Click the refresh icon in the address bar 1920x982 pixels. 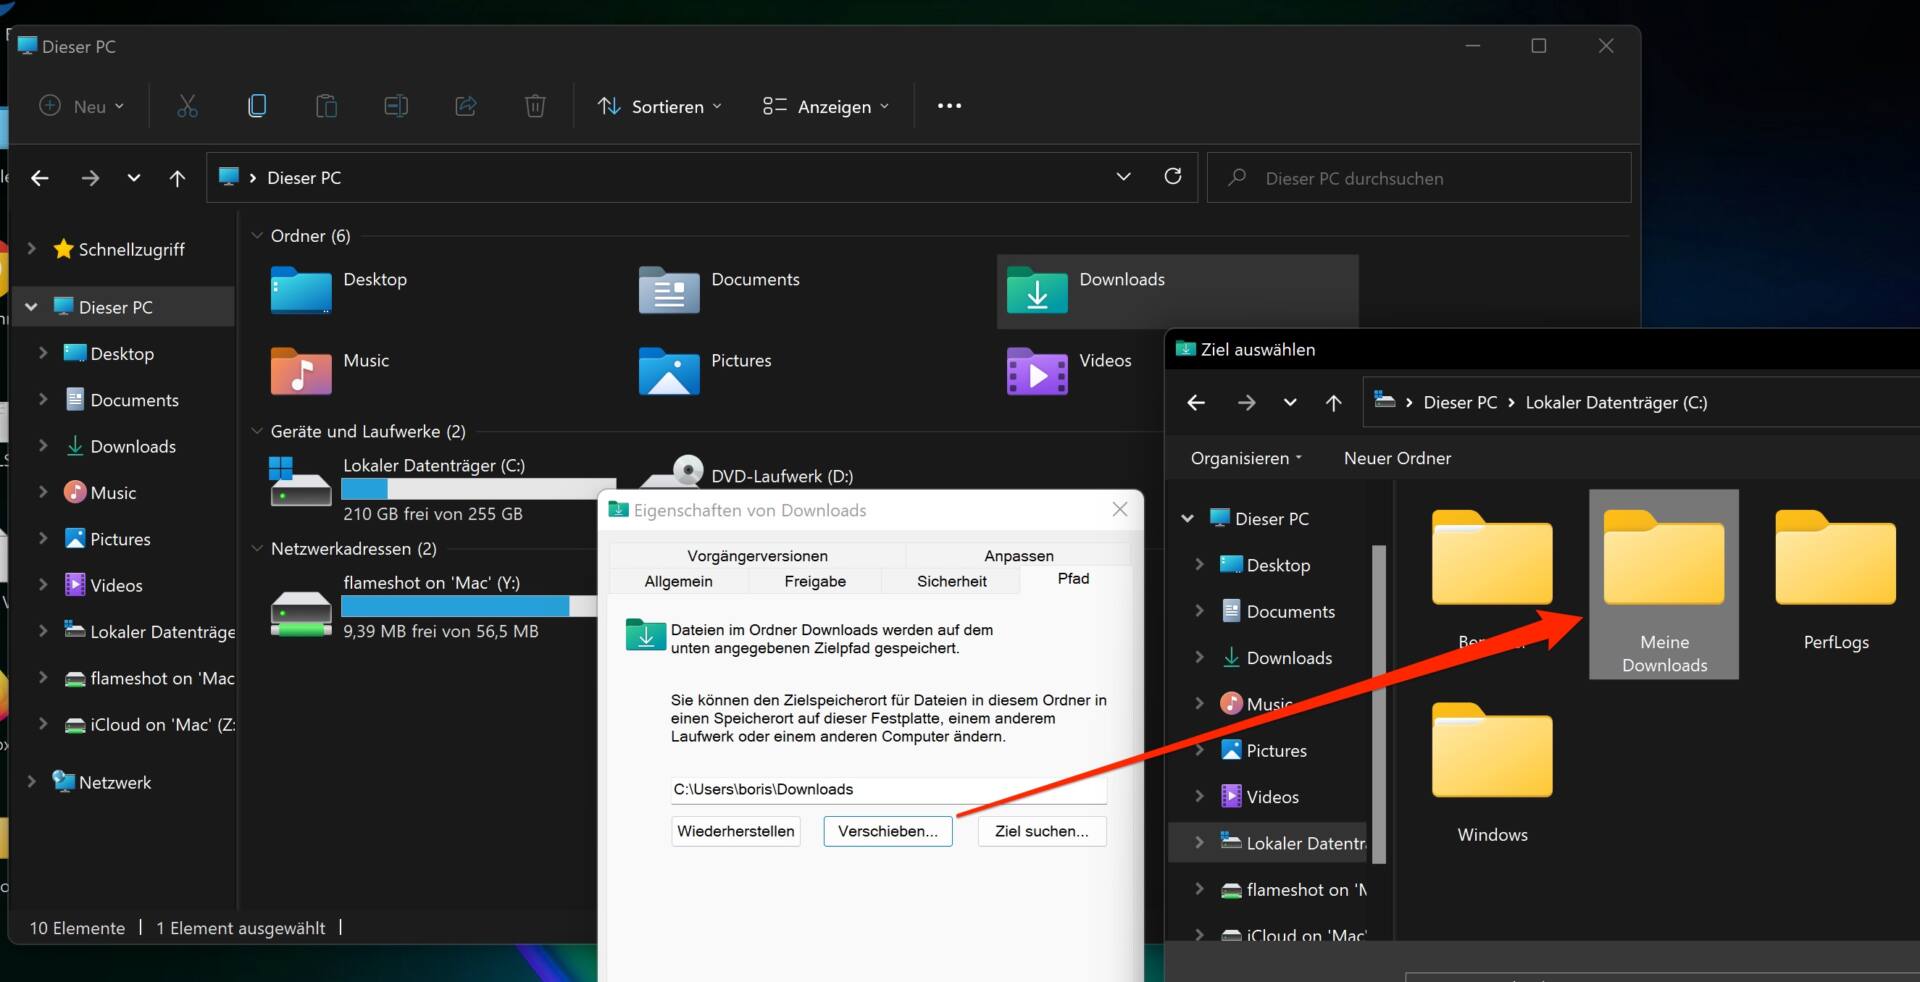(x=1173, y=177)
